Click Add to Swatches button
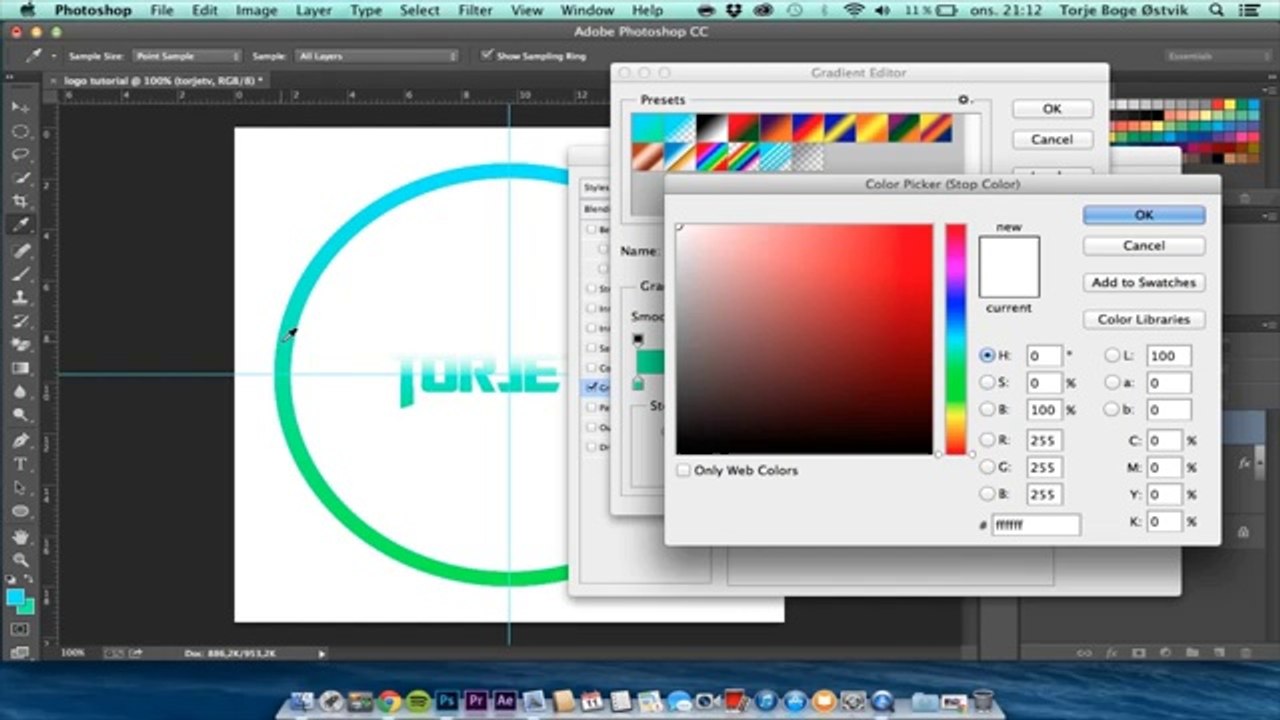1280x720 pixels. pos(1144,282)
